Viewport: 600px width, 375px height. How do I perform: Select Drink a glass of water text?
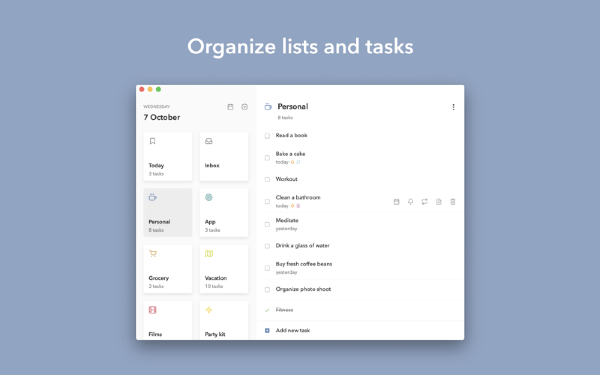[x=303, y=246]
